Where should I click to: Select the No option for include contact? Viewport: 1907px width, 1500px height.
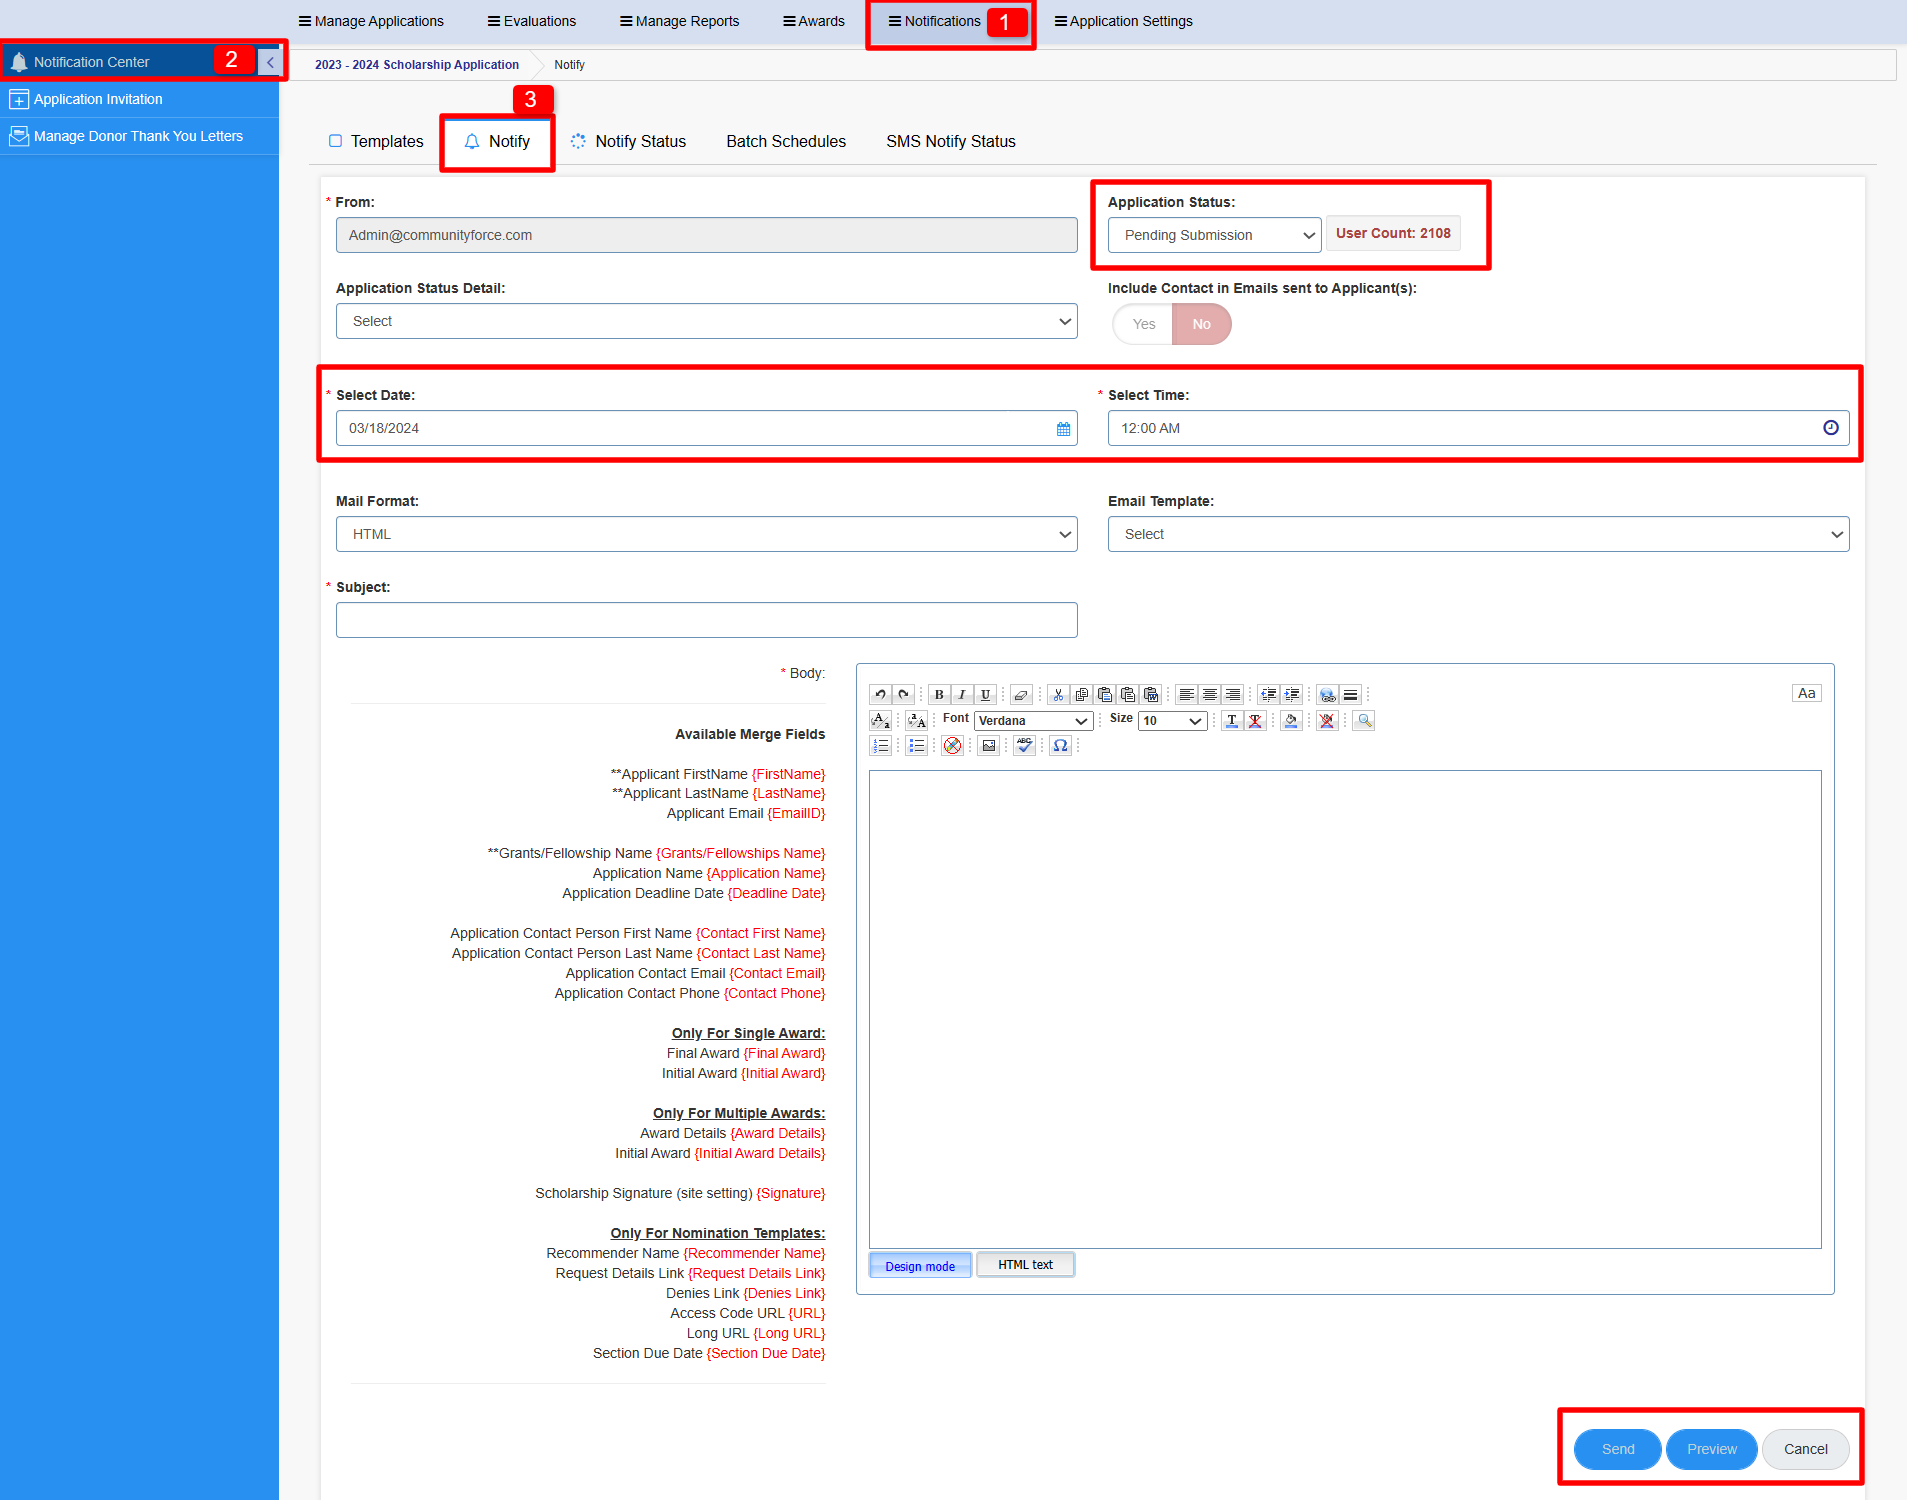1201,324
